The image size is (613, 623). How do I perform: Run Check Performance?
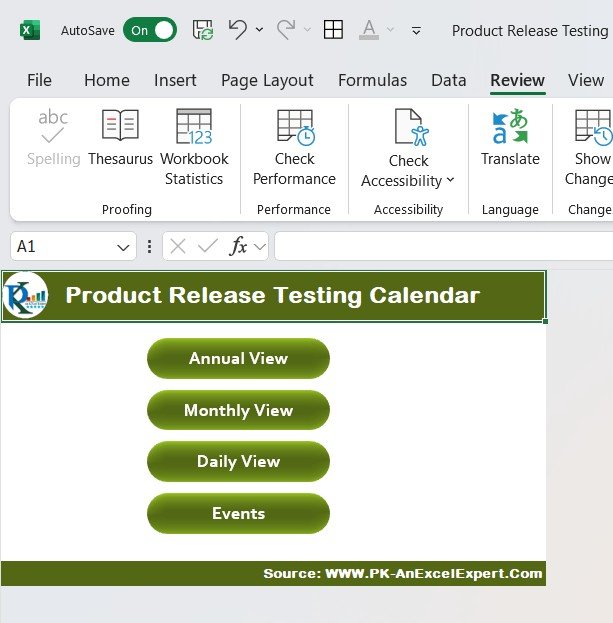[x=294, y=147]
